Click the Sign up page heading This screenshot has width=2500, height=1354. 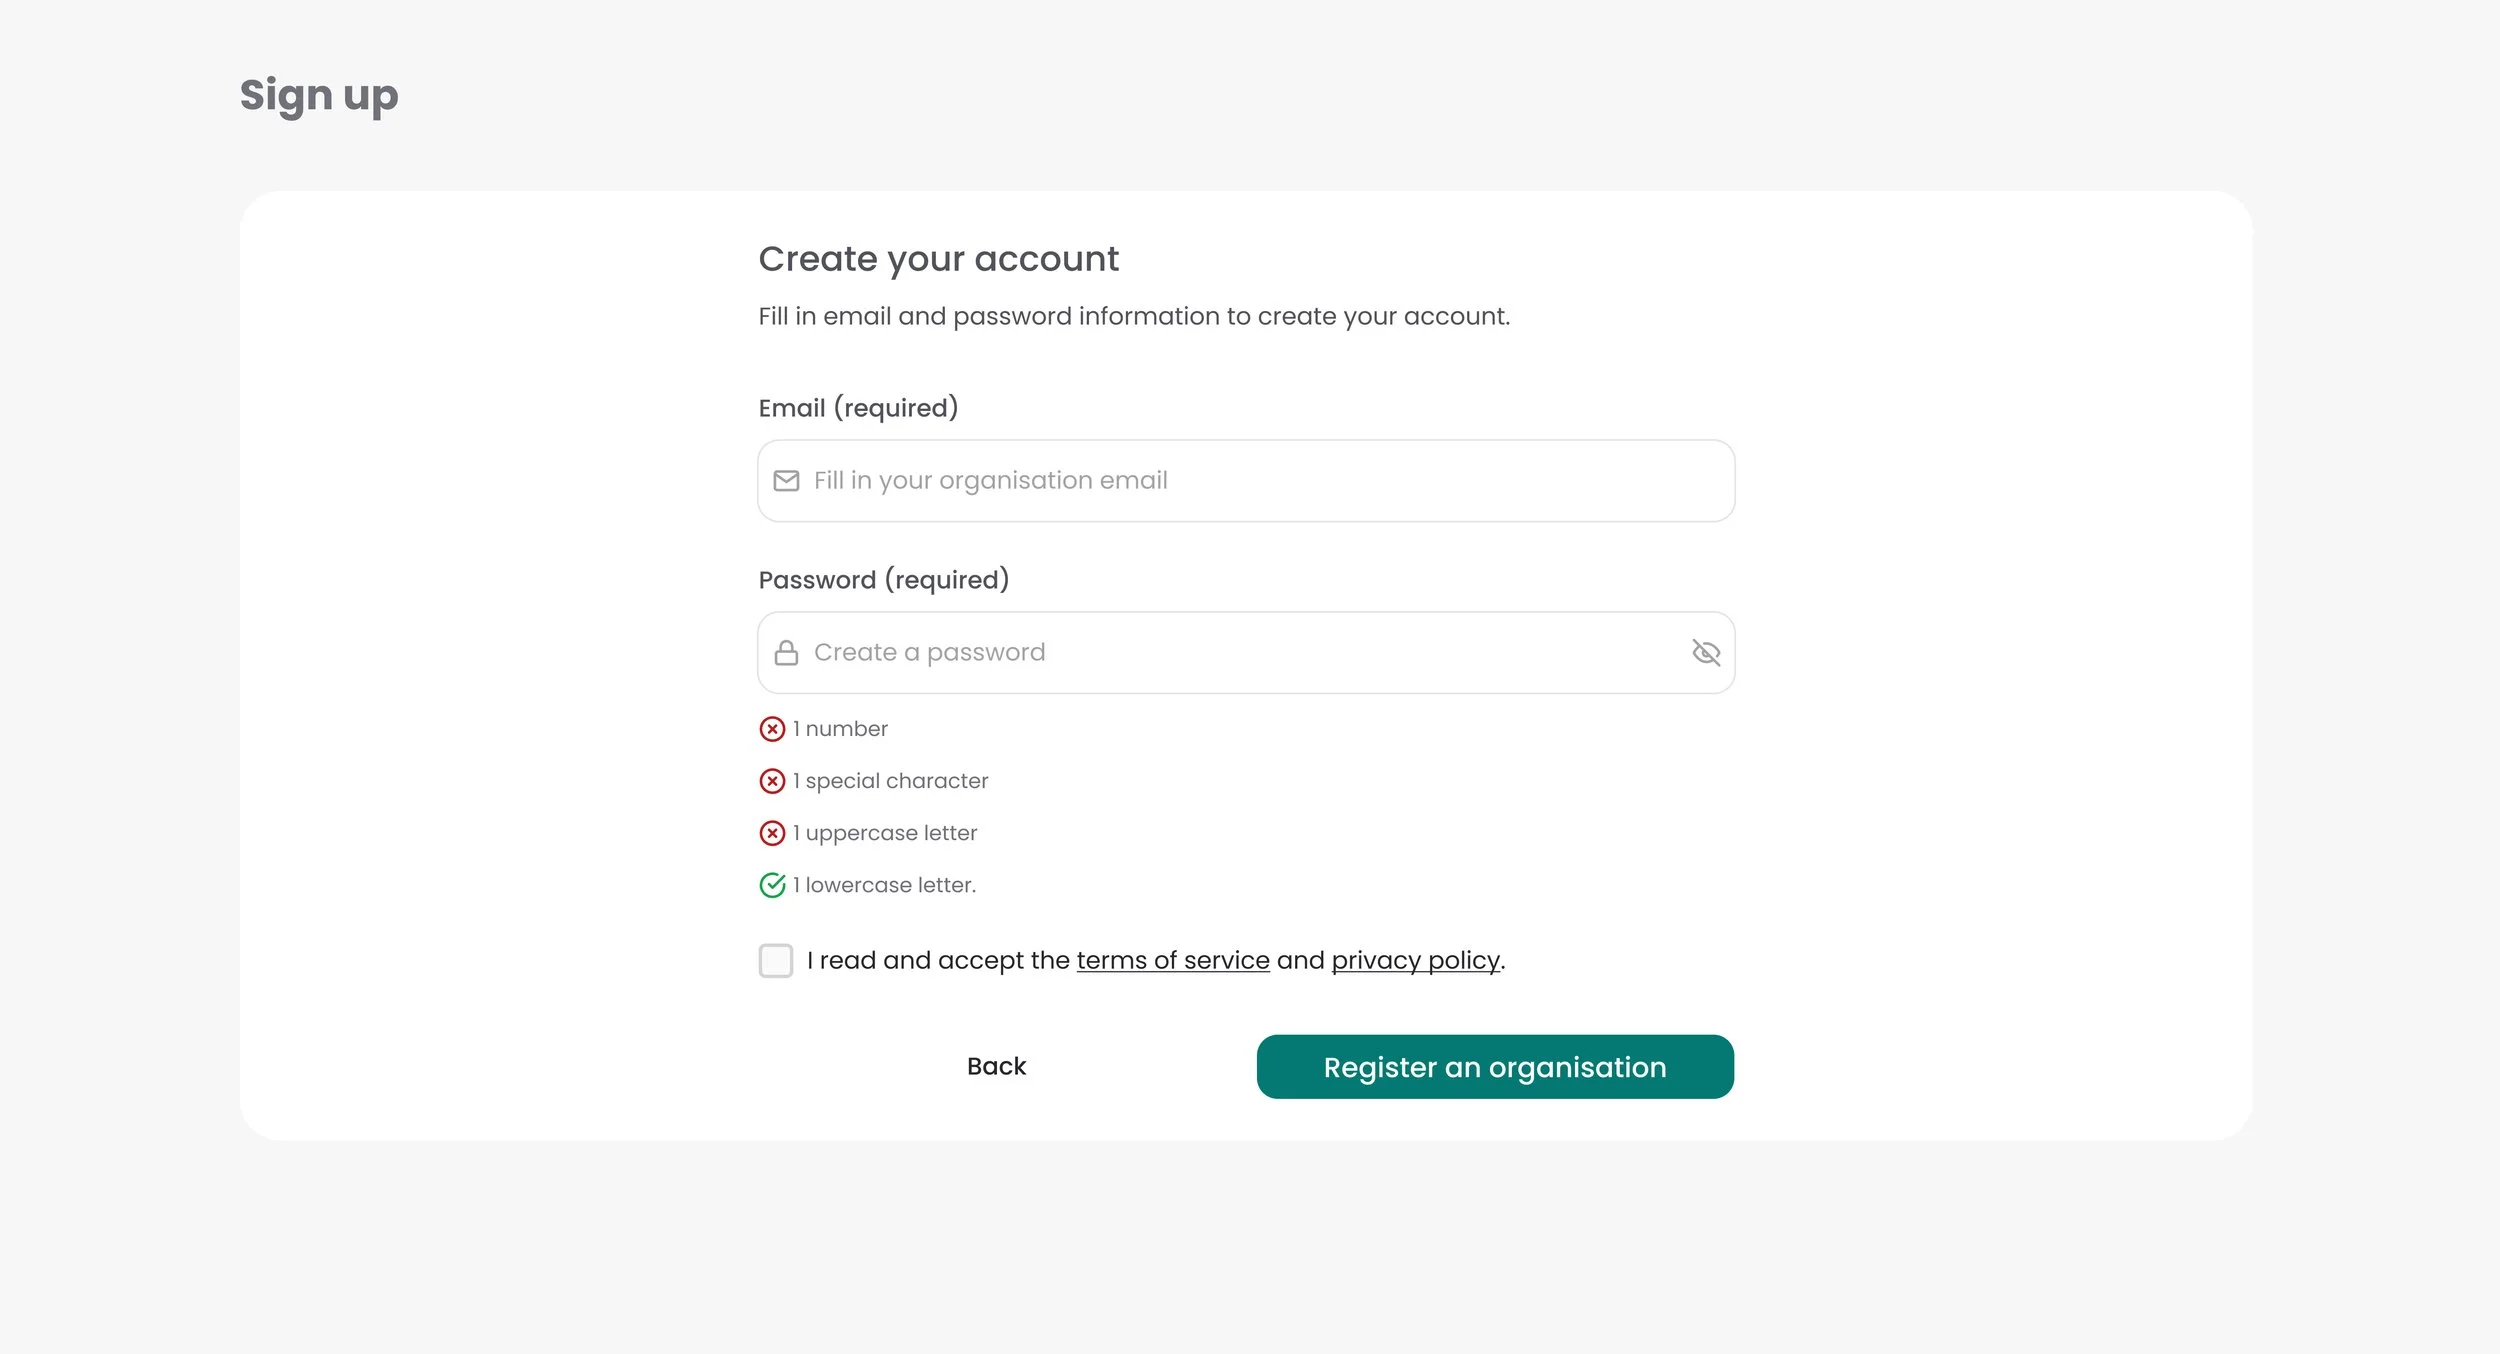click(x=319, y=96)
